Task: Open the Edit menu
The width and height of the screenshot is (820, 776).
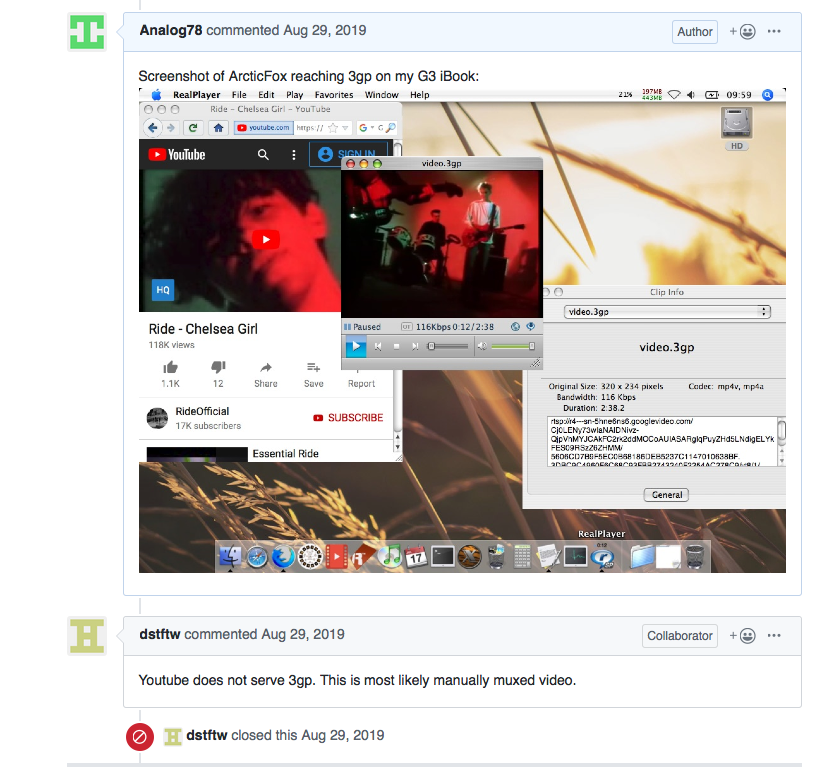Action: [x=266, y=95]
